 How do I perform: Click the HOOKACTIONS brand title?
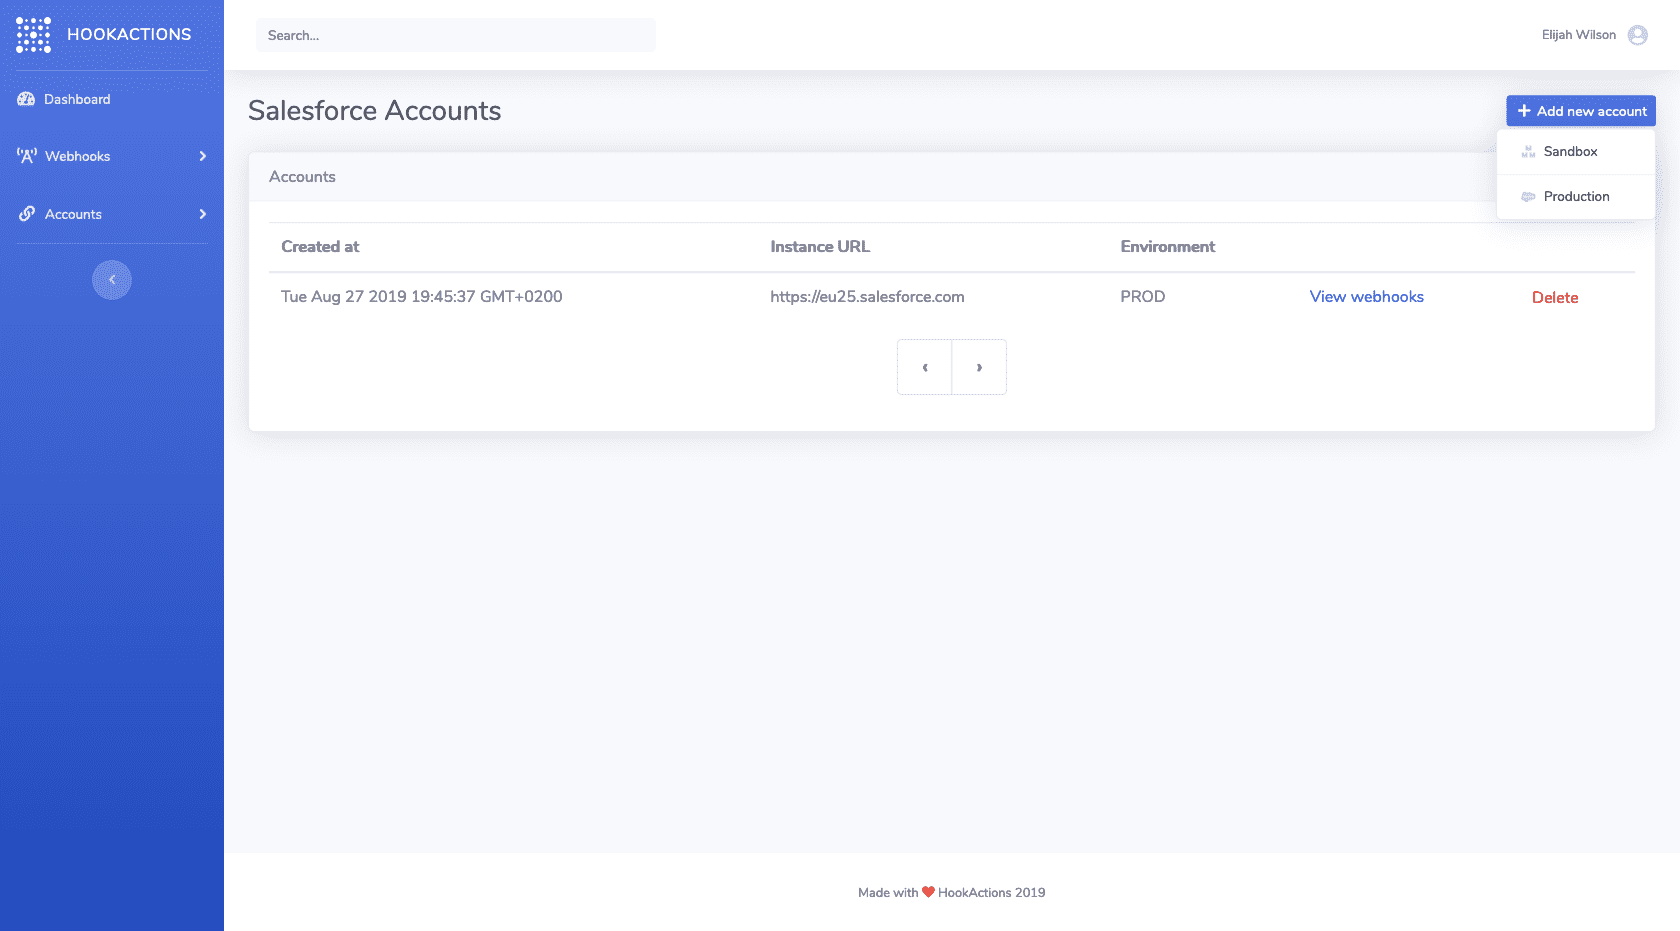[x=129, y=35]
